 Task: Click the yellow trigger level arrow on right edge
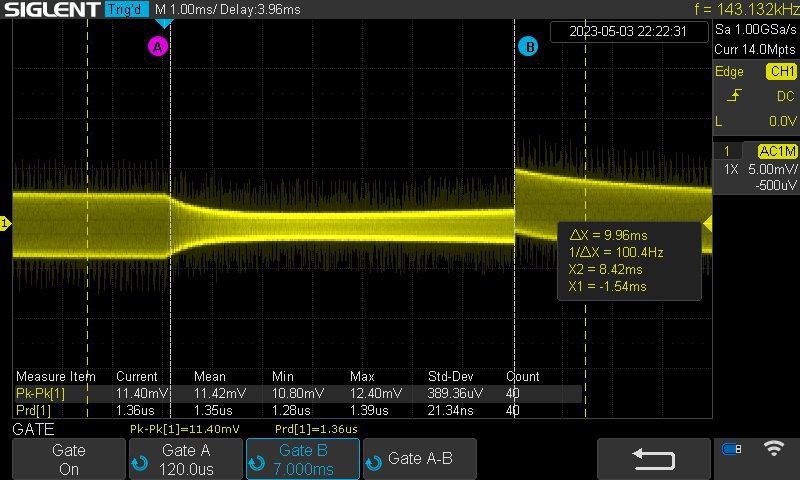click(707, 223)
